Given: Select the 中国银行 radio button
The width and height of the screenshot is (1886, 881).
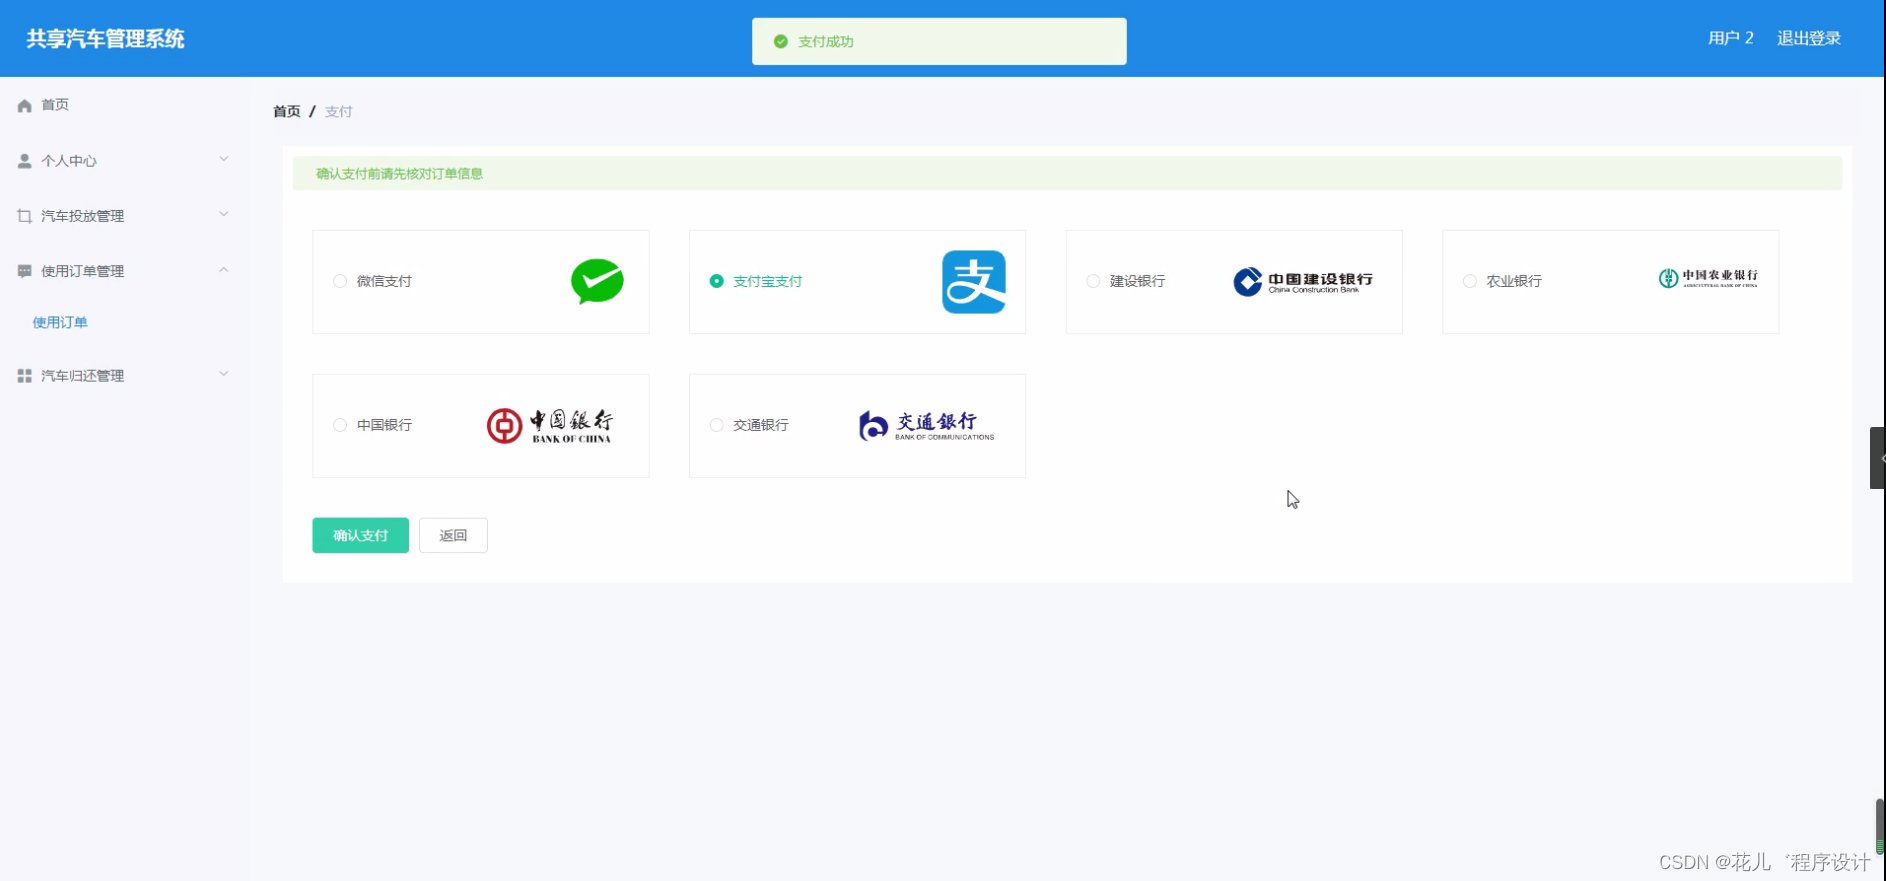Looking at the screenshot, I should 340,426.
